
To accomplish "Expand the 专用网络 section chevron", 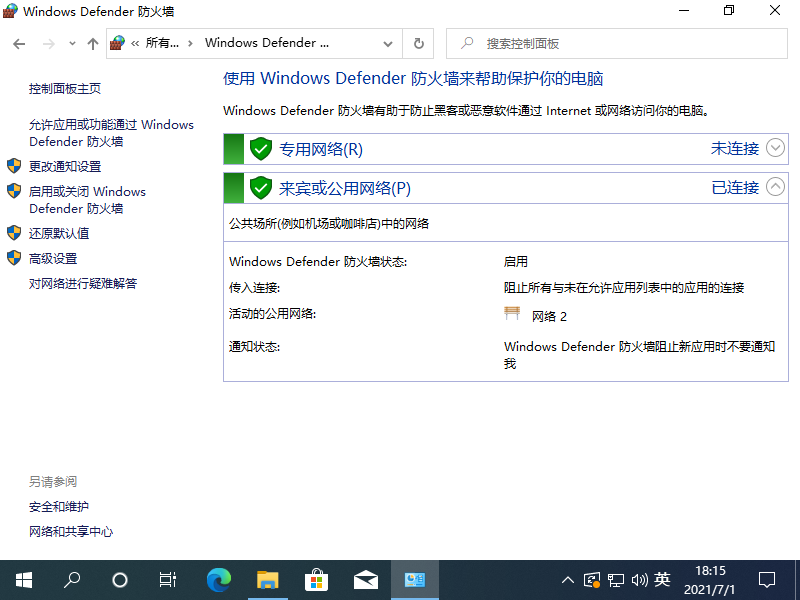I will coord(776,149).
